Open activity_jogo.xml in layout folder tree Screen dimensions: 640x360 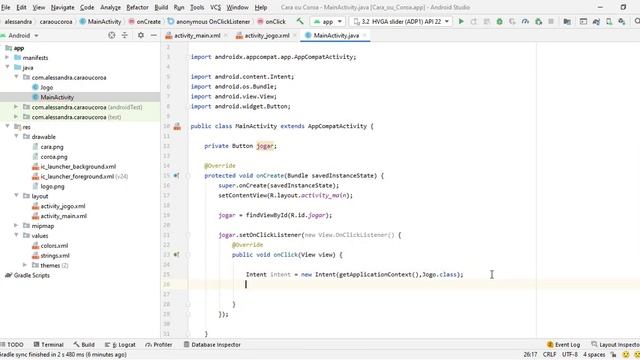click(x=63, y=206)
